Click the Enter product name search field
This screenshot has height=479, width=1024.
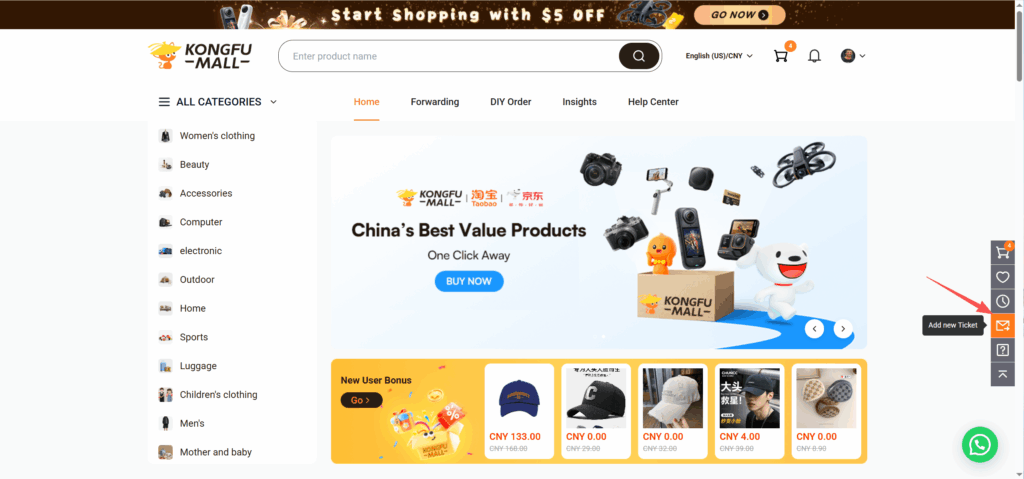pos(451,56)
